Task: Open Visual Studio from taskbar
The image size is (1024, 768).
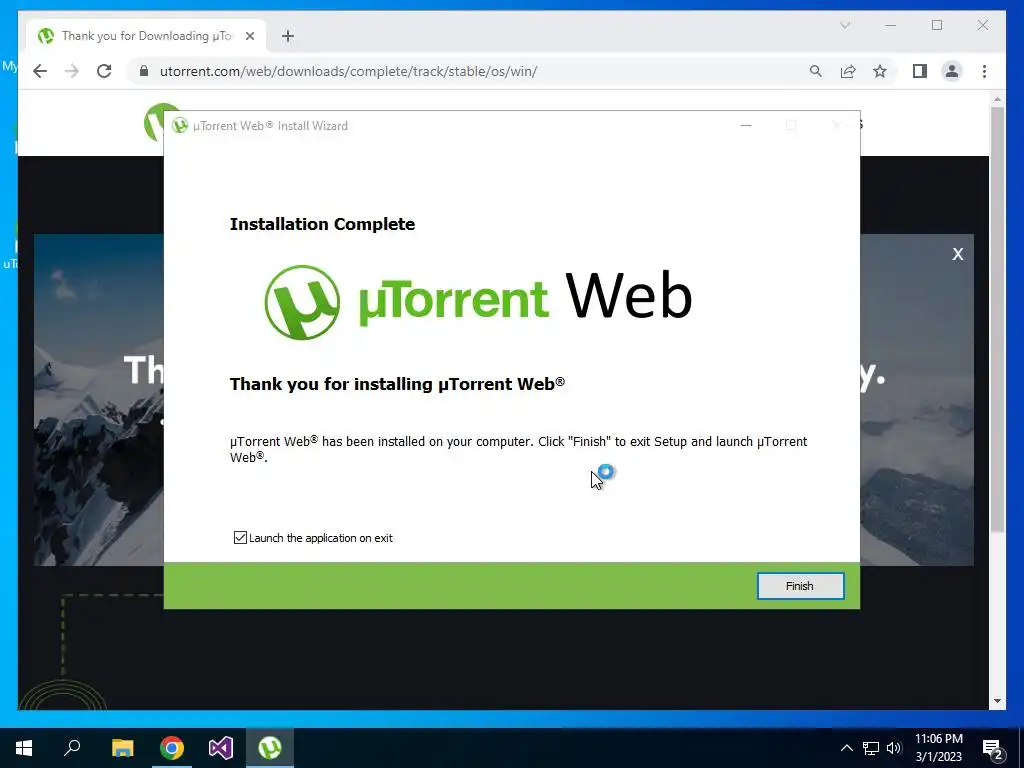Action: click(x=221, y=748)
